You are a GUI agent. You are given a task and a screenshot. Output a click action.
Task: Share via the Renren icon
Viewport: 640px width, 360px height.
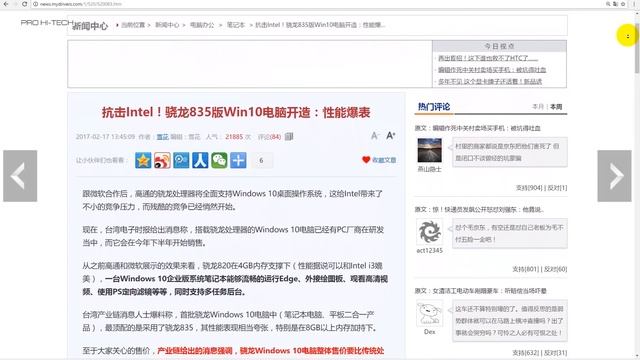[x=200, y=160]
